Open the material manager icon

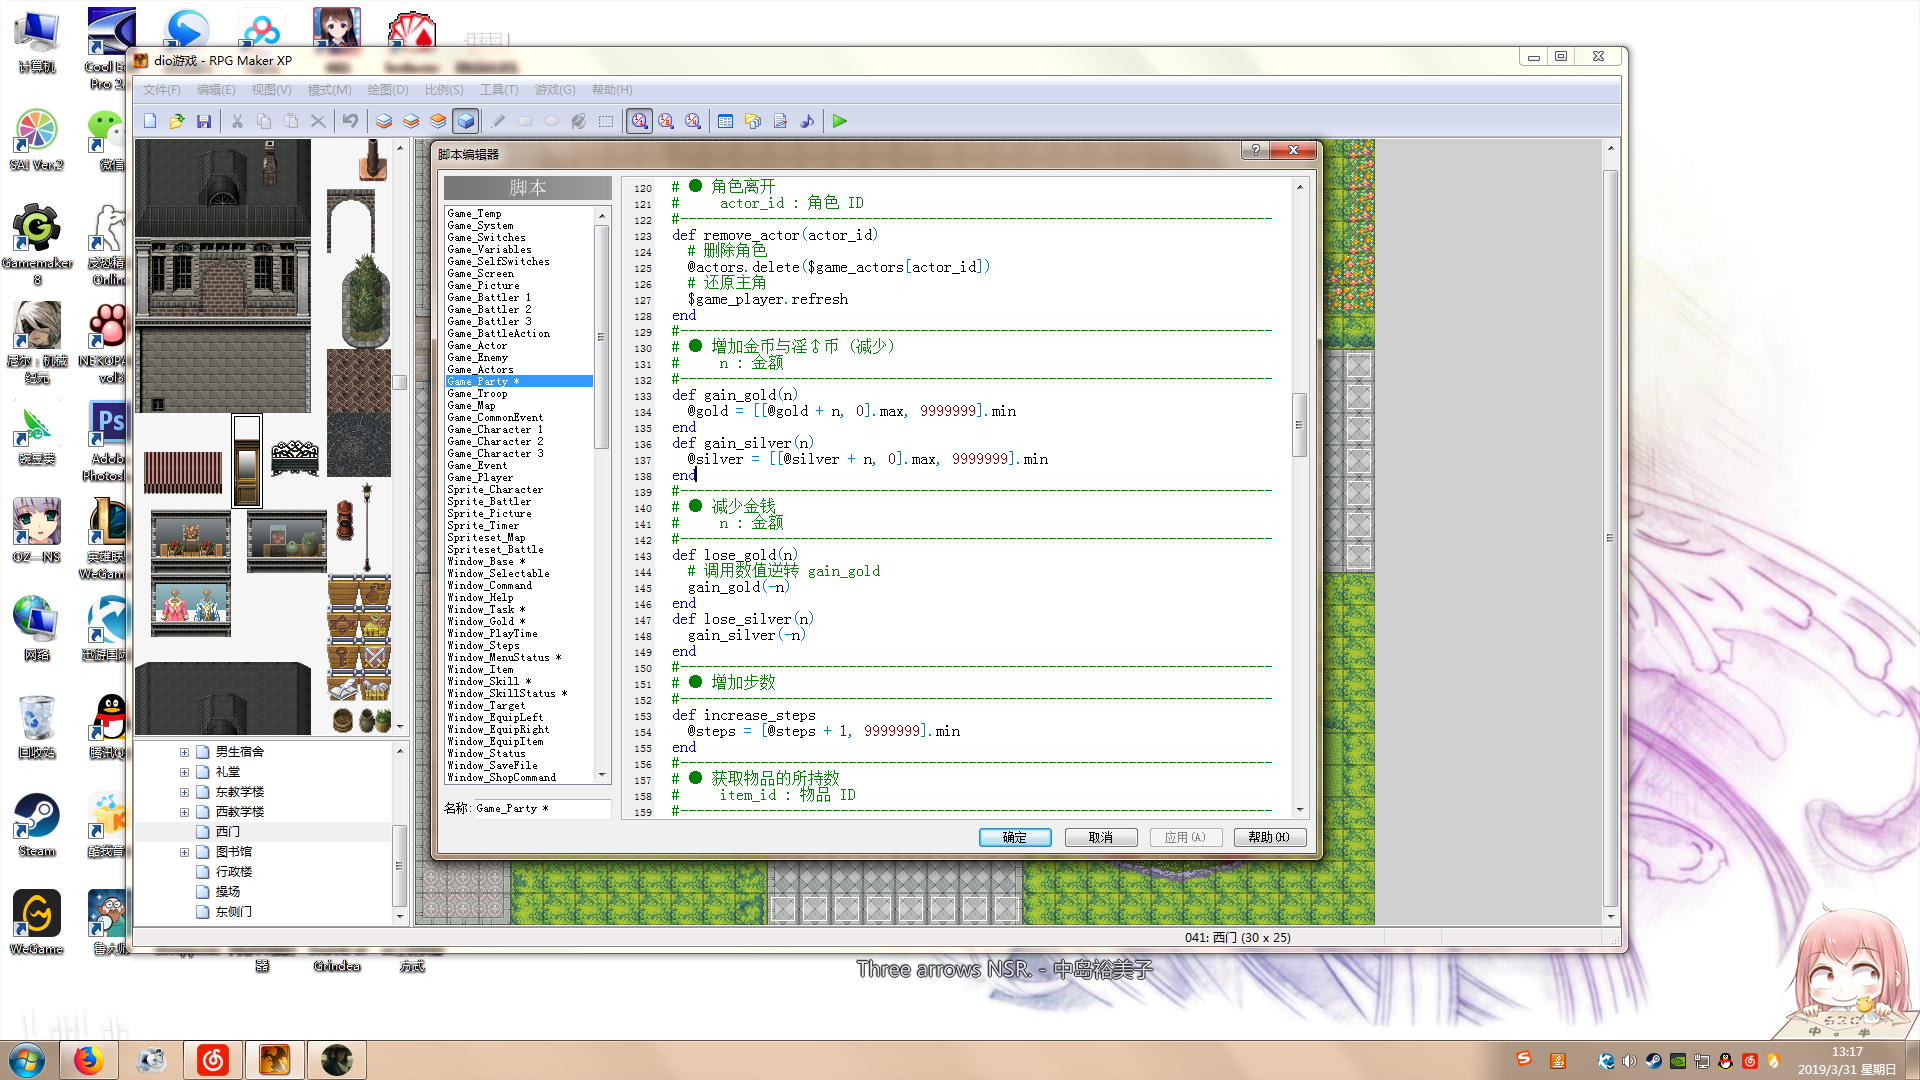pos(753,121)
